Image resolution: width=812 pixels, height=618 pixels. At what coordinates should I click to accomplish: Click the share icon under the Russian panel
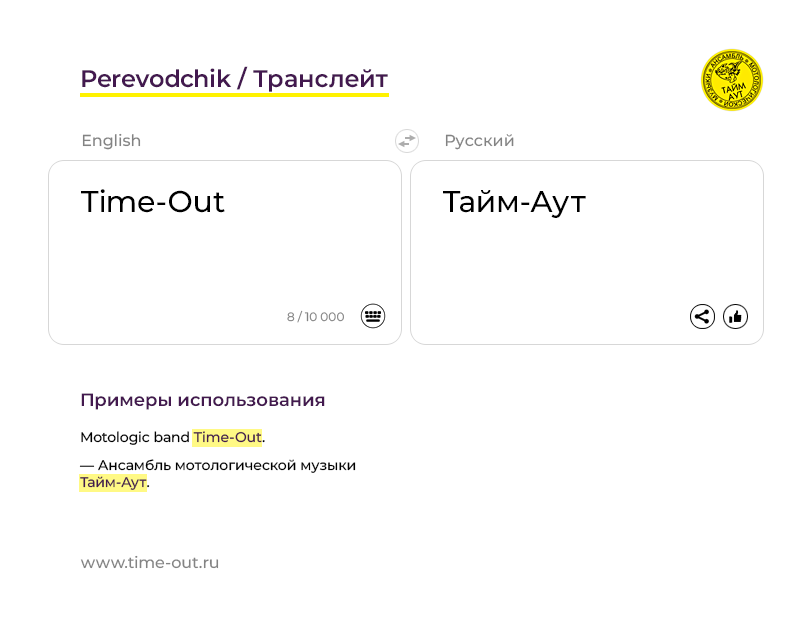[x=702, y=315]
